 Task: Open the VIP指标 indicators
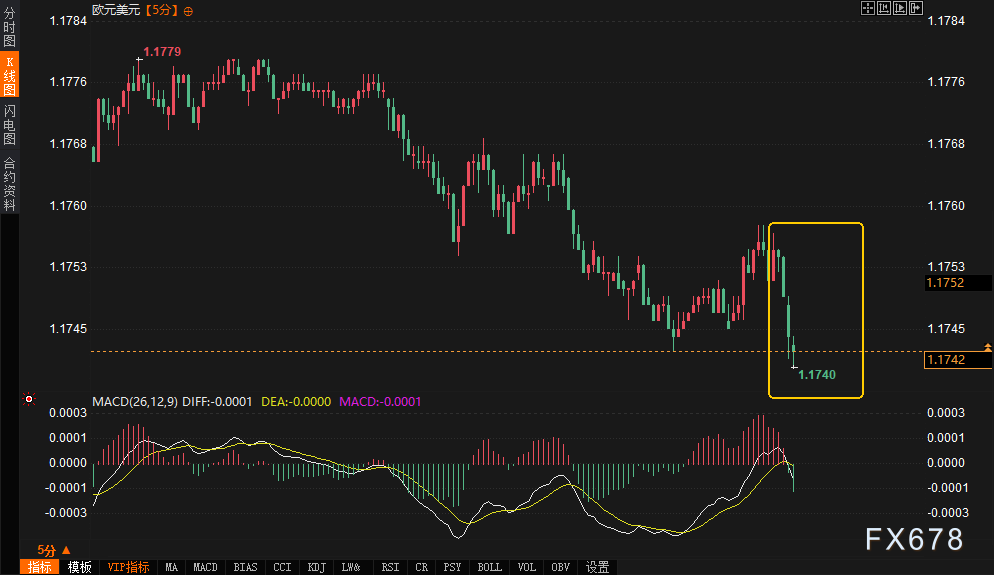click(128, 567)
